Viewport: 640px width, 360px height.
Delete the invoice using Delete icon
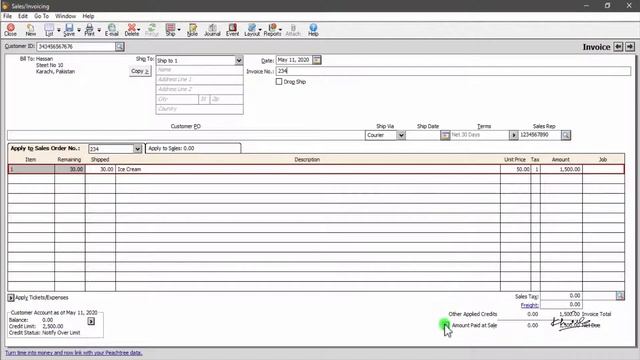pos(131,30)
